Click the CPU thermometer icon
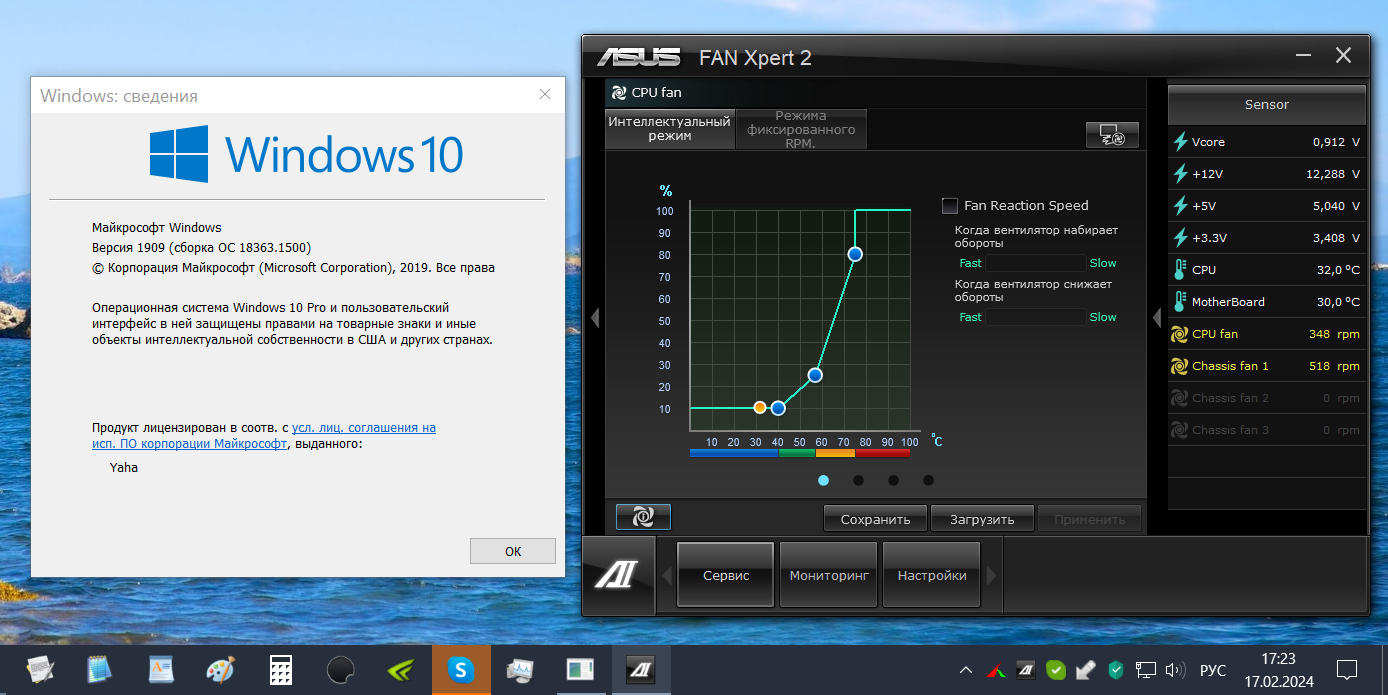Screen dimensions: 1388x695 (1180, 270)
